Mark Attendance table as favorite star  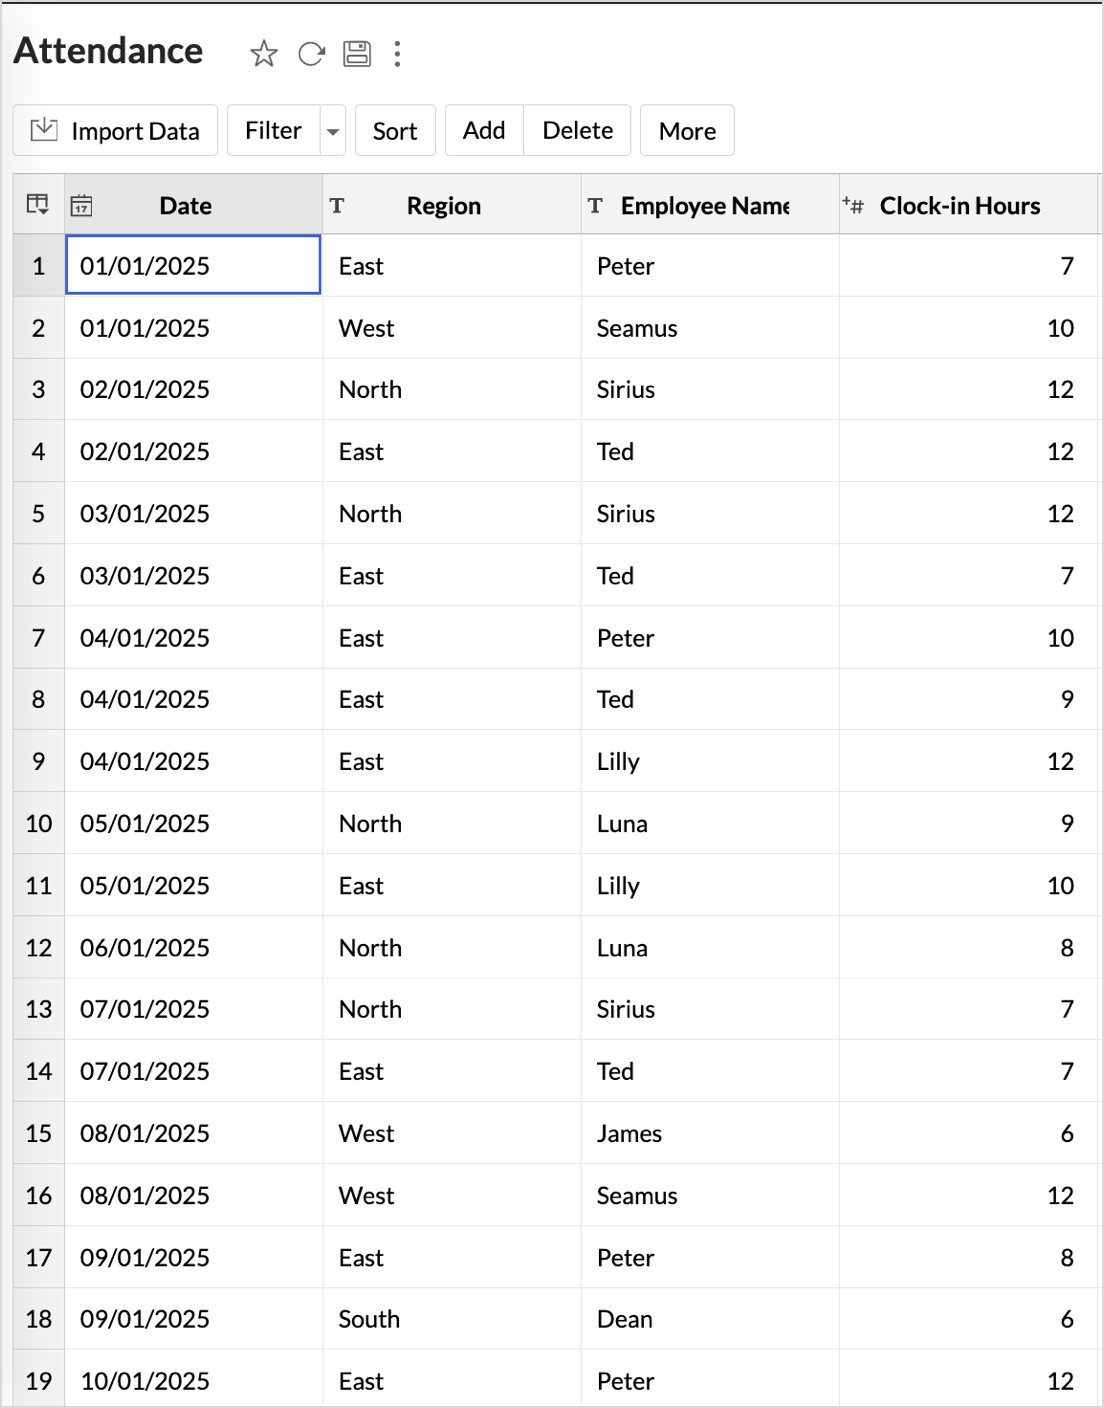264,53
